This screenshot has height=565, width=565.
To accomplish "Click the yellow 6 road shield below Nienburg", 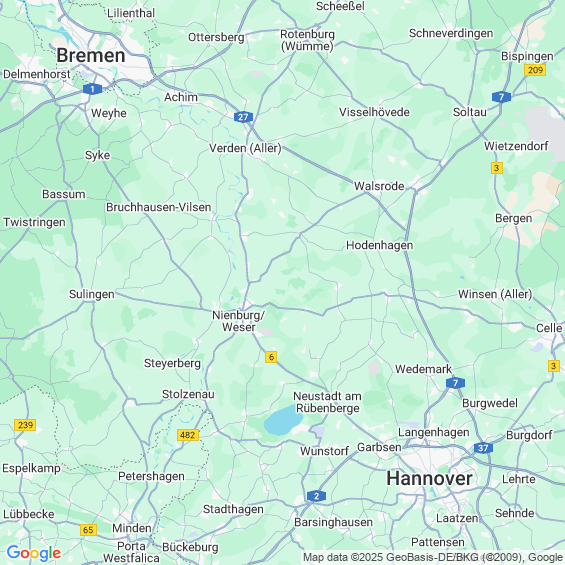I will coord(271,357).
